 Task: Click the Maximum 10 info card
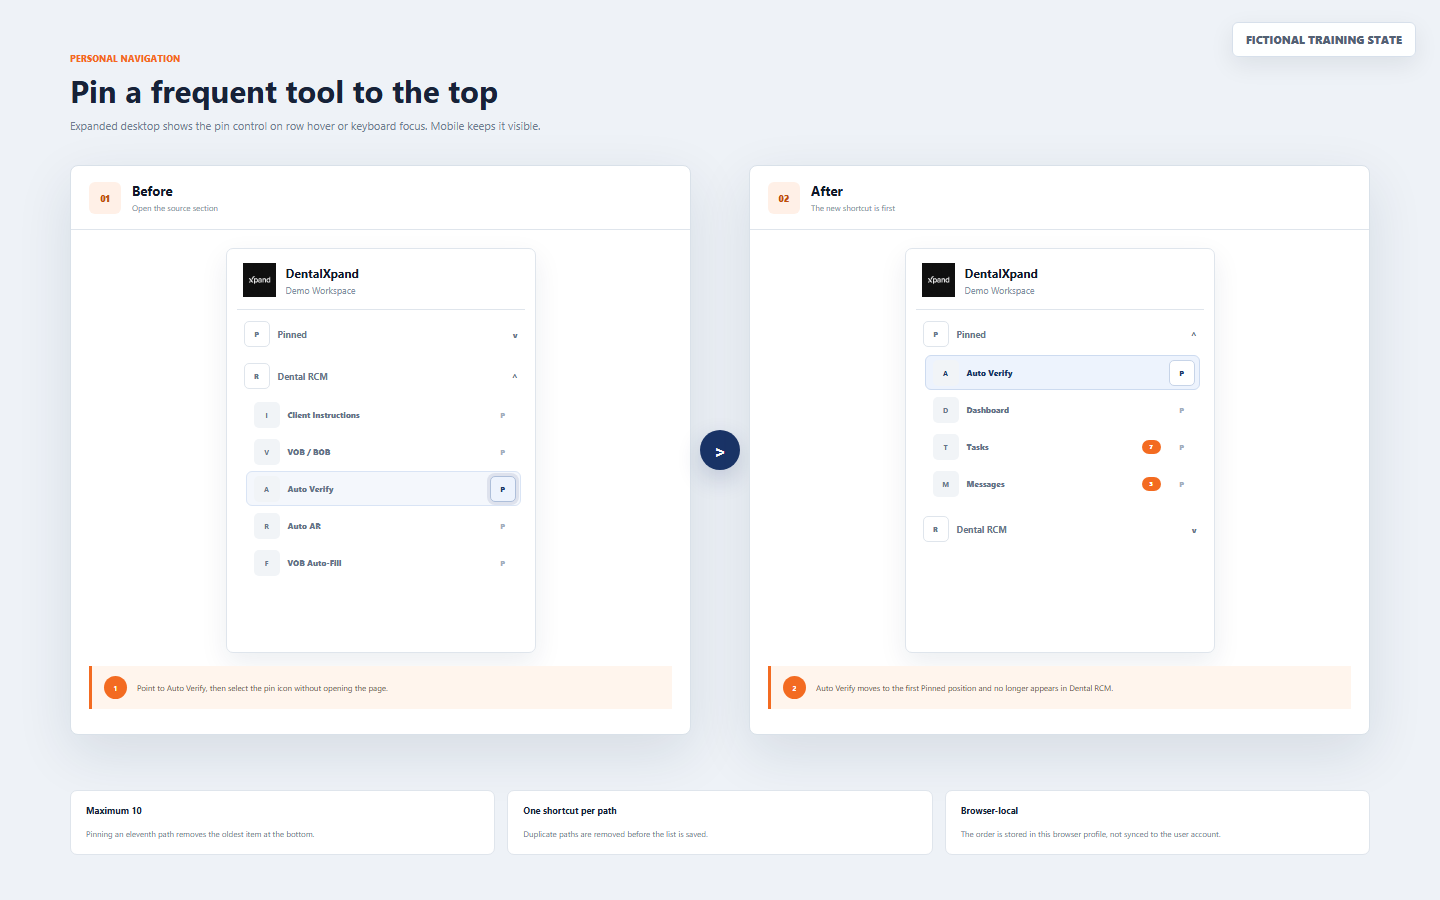point(282,822)
